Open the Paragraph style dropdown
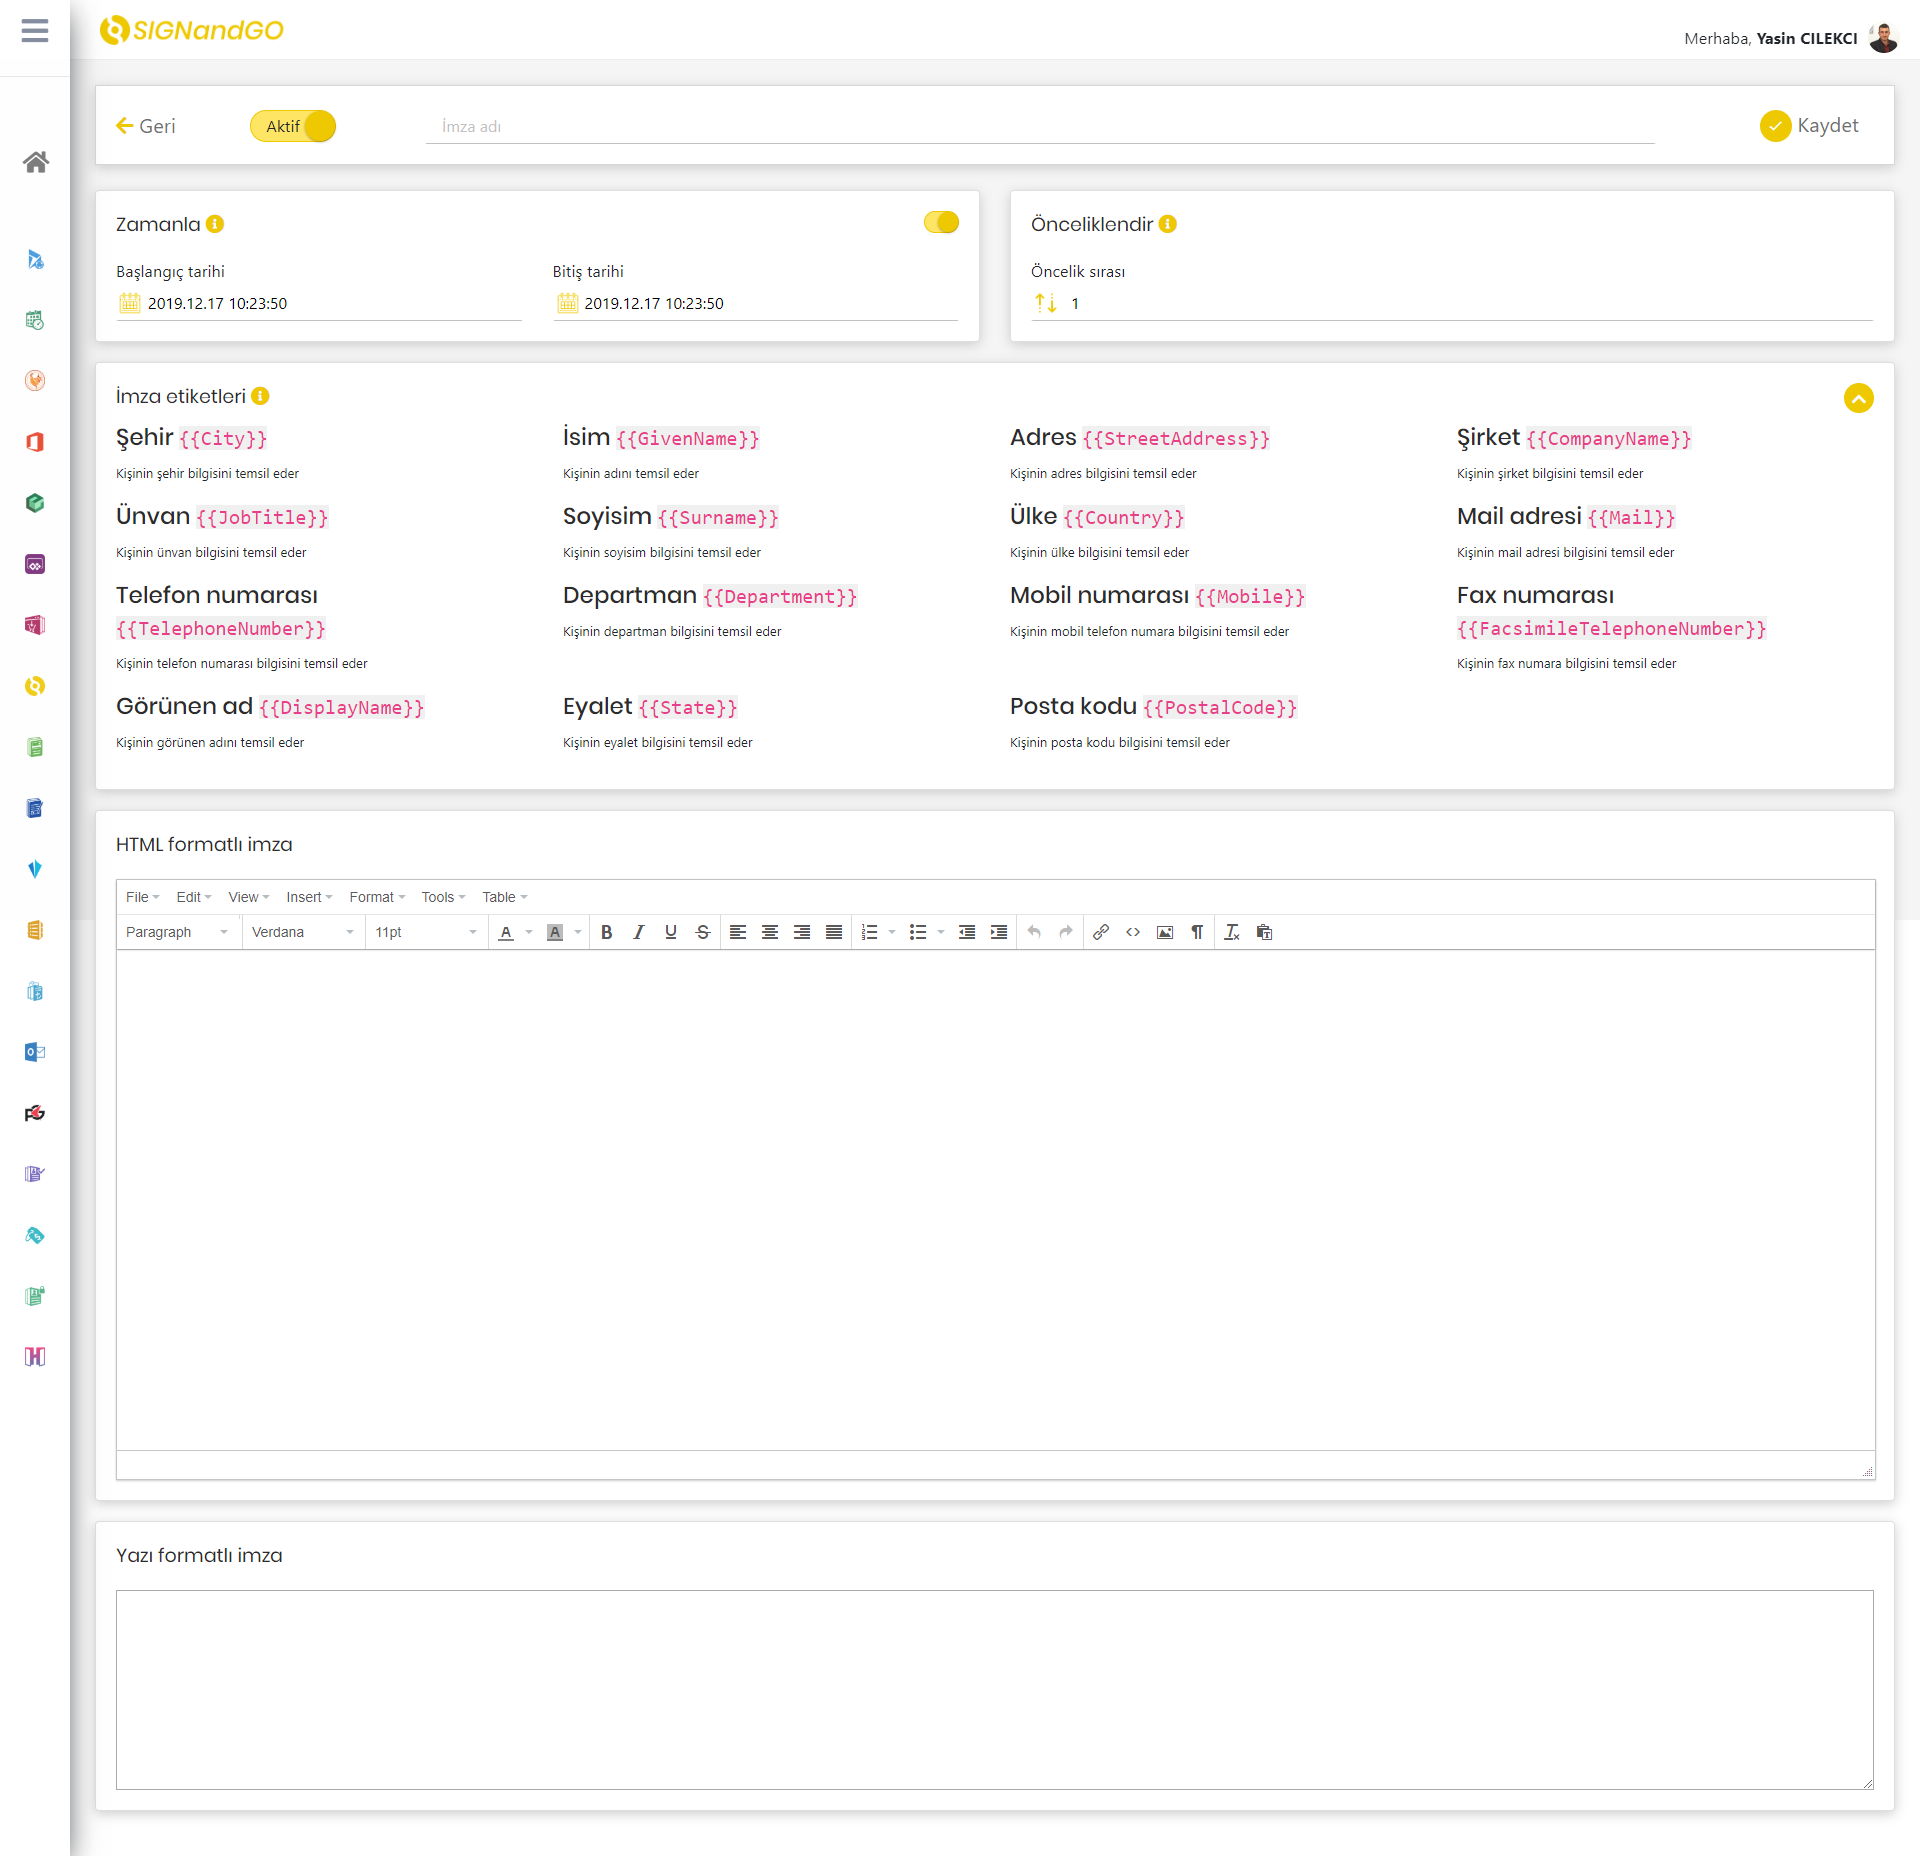This screenshot has height=1856, width=1920. 176,931
